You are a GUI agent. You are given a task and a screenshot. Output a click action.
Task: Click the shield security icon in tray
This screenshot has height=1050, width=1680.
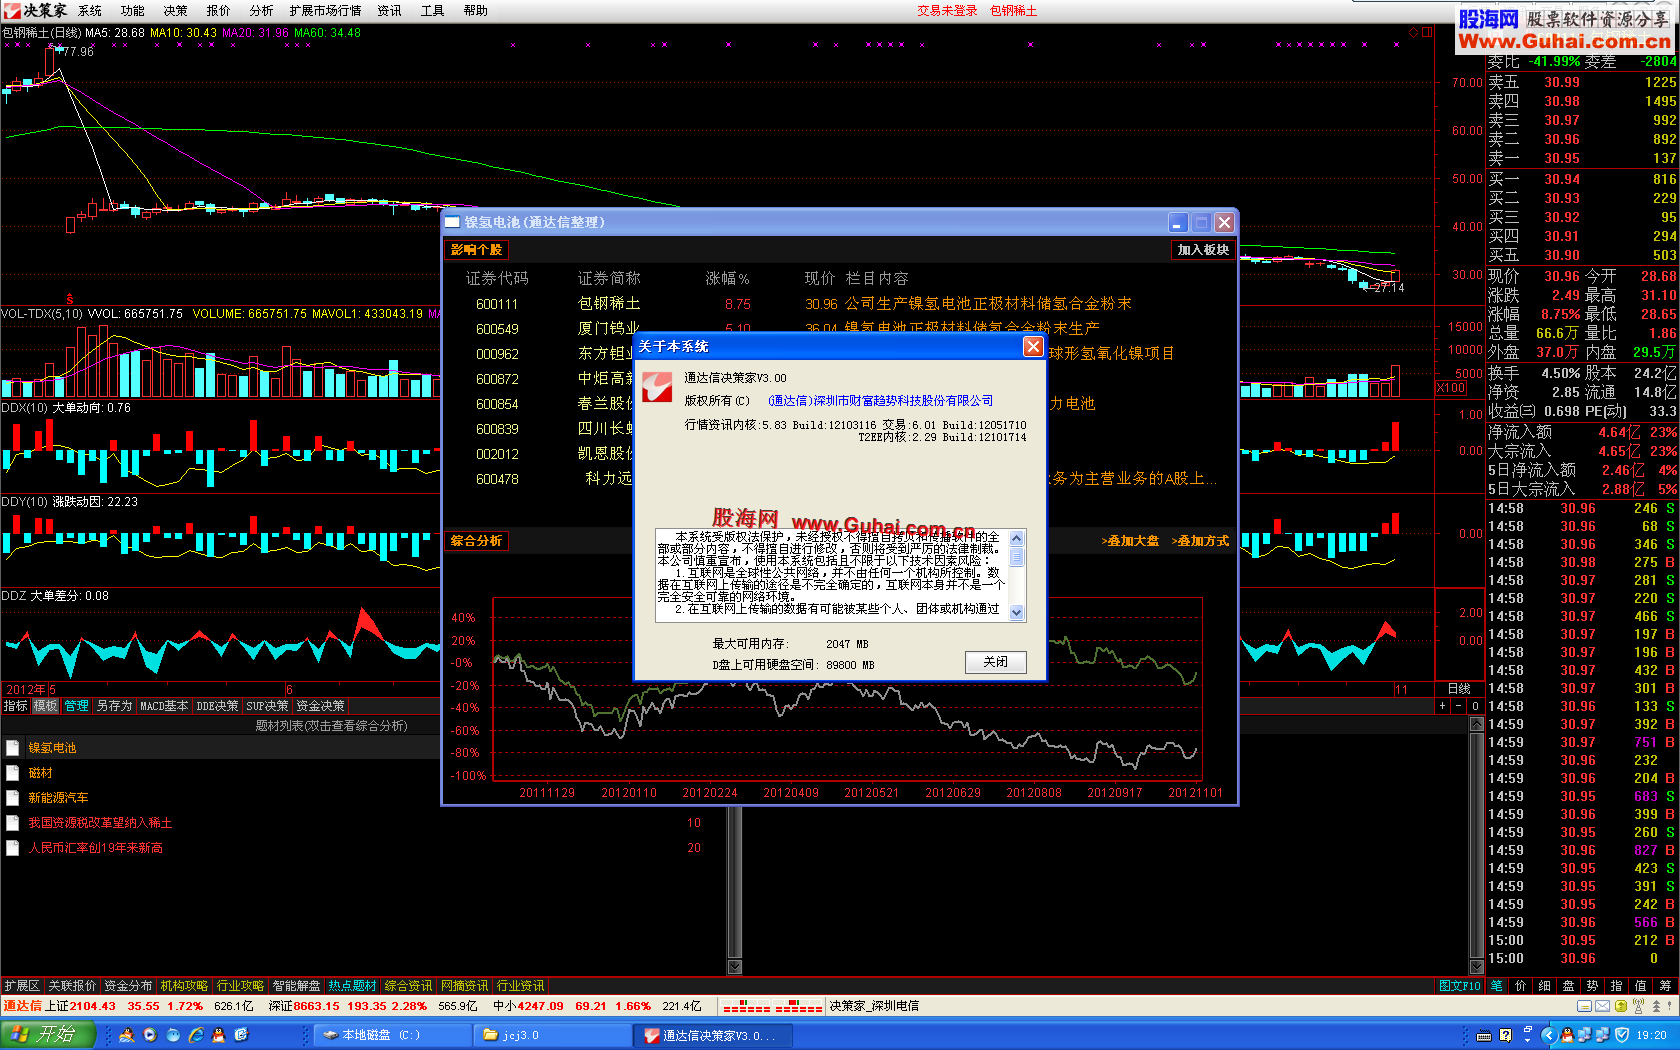1622,1035
